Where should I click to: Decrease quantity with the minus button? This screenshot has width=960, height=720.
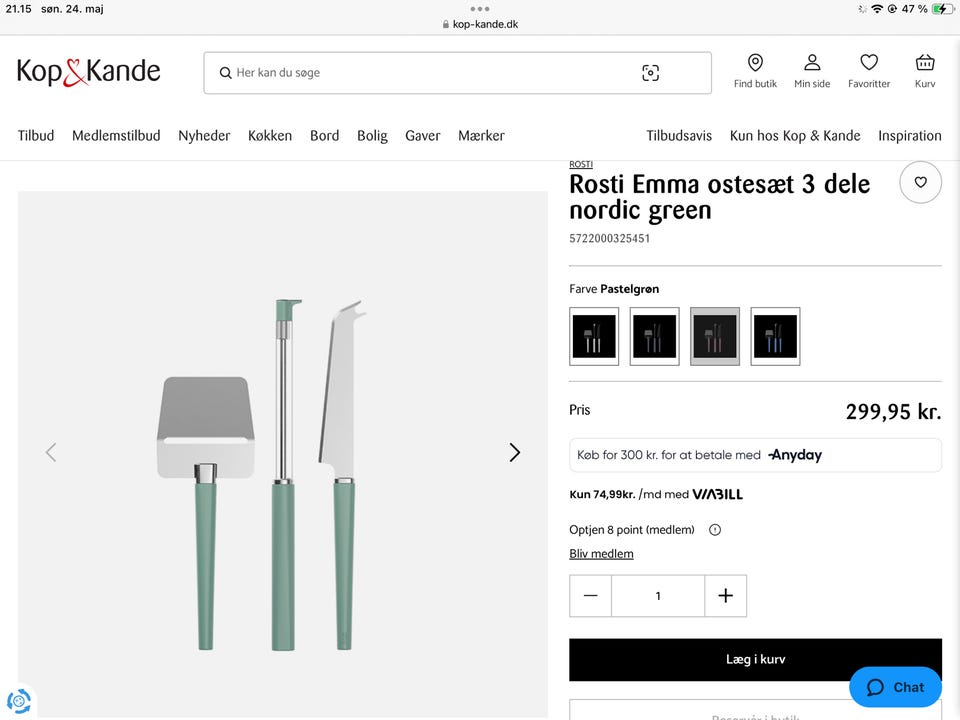pos(590,596)
